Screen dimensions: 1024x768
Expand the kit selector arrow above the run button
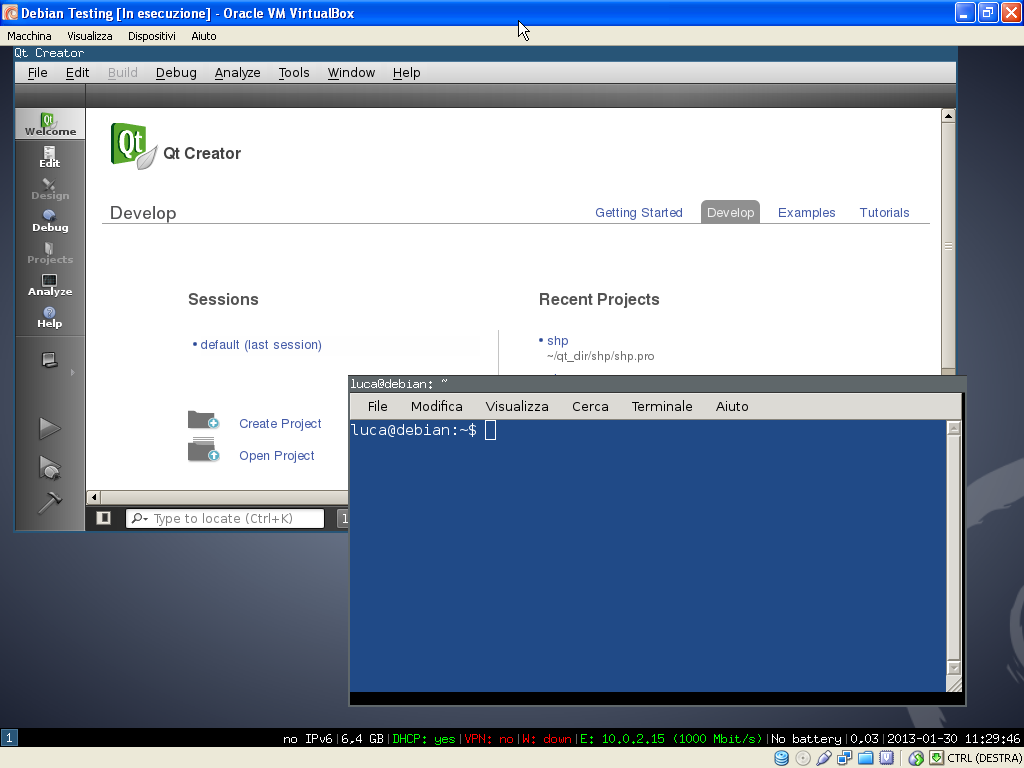click(x=72, y=371)
